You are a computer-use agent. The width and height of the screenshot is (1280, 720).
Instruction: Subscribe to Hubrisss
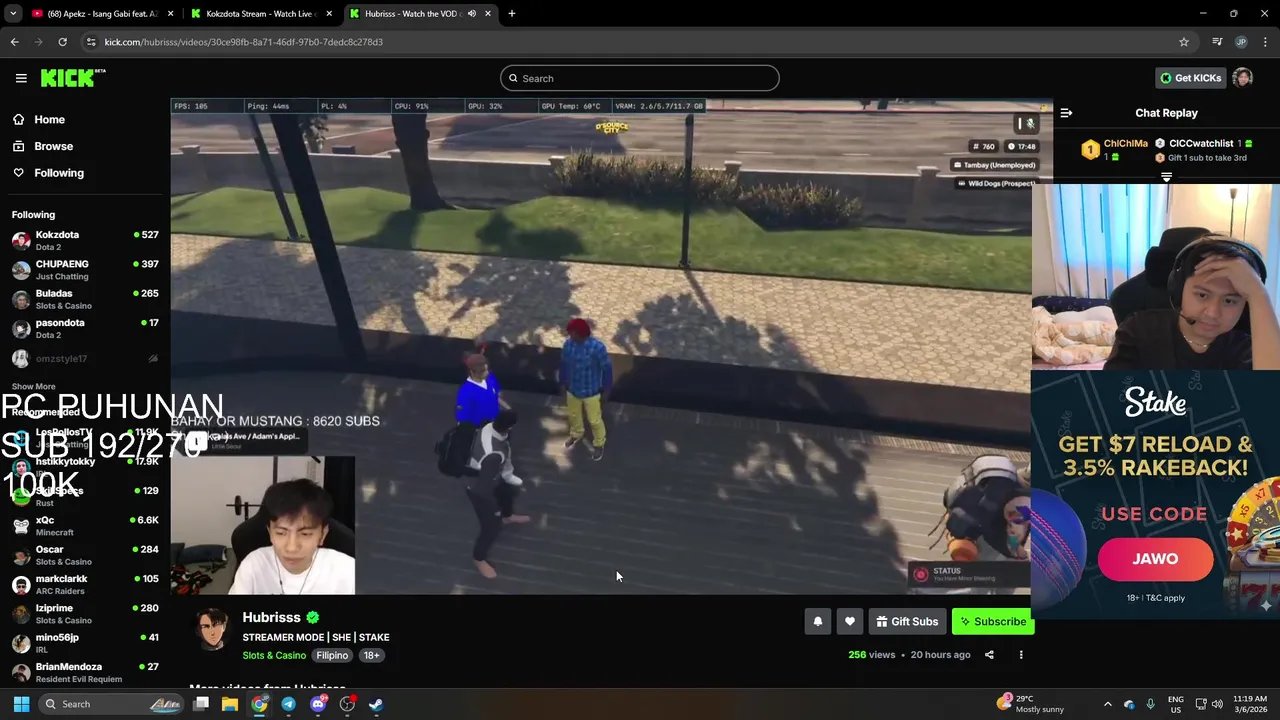point(993,622)
